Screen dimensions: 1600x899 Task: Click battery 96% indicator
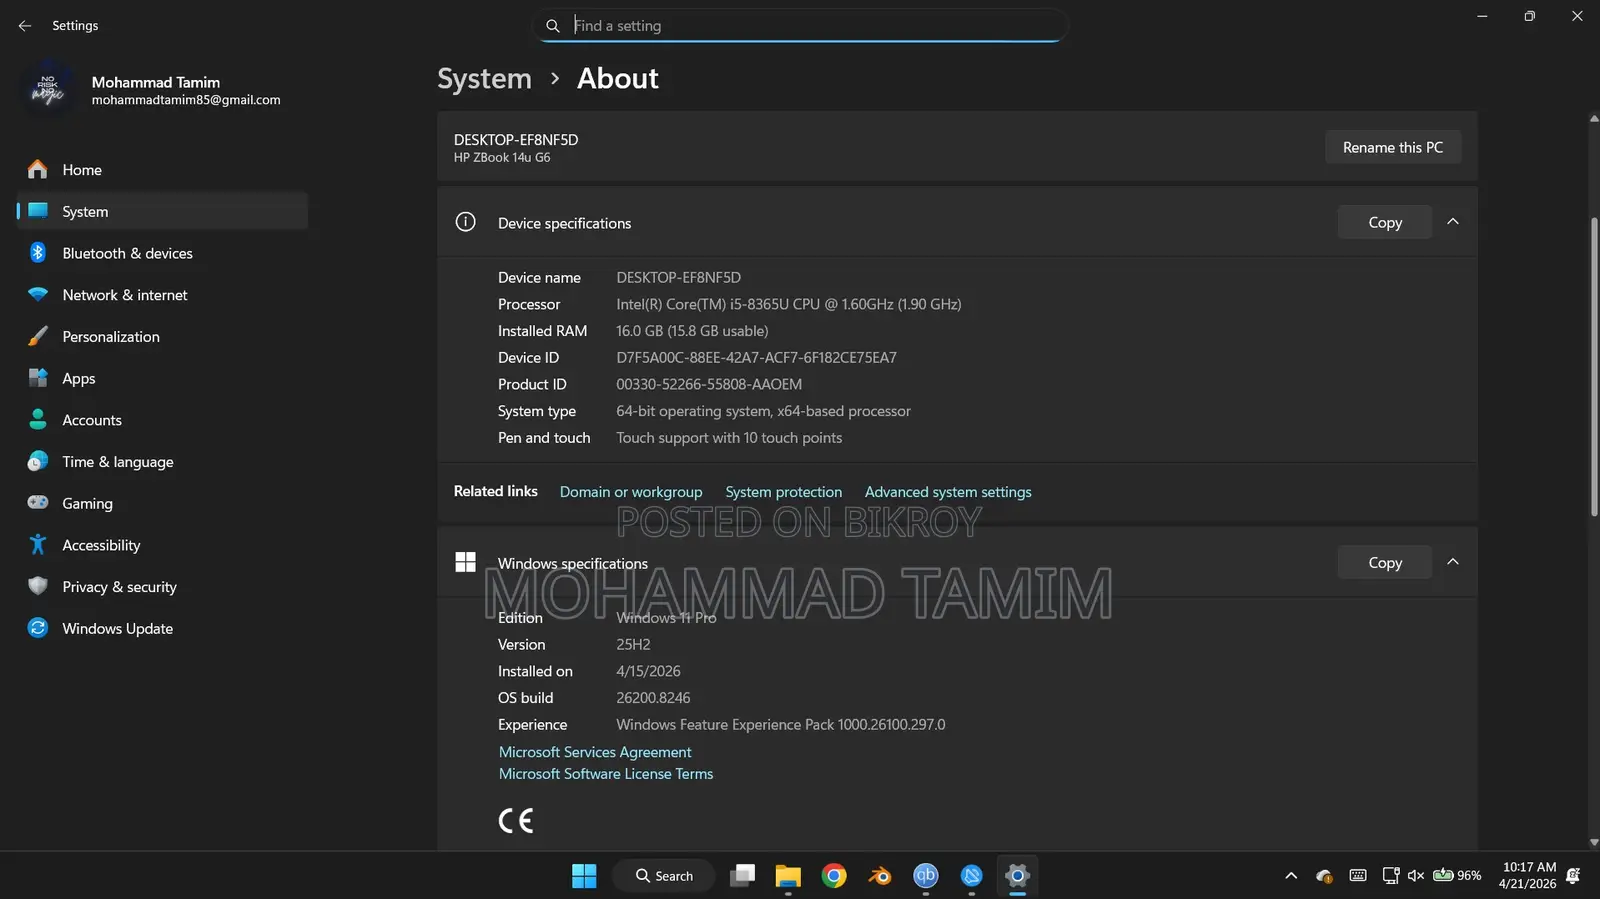click(x=1457, y=876)
